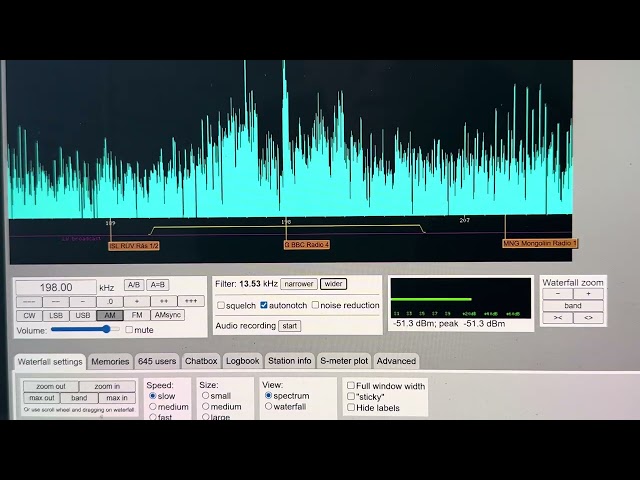Click the Volume slider handle
Image resolution: width=640 pixels, height=480 pixels.
(107, 329)
